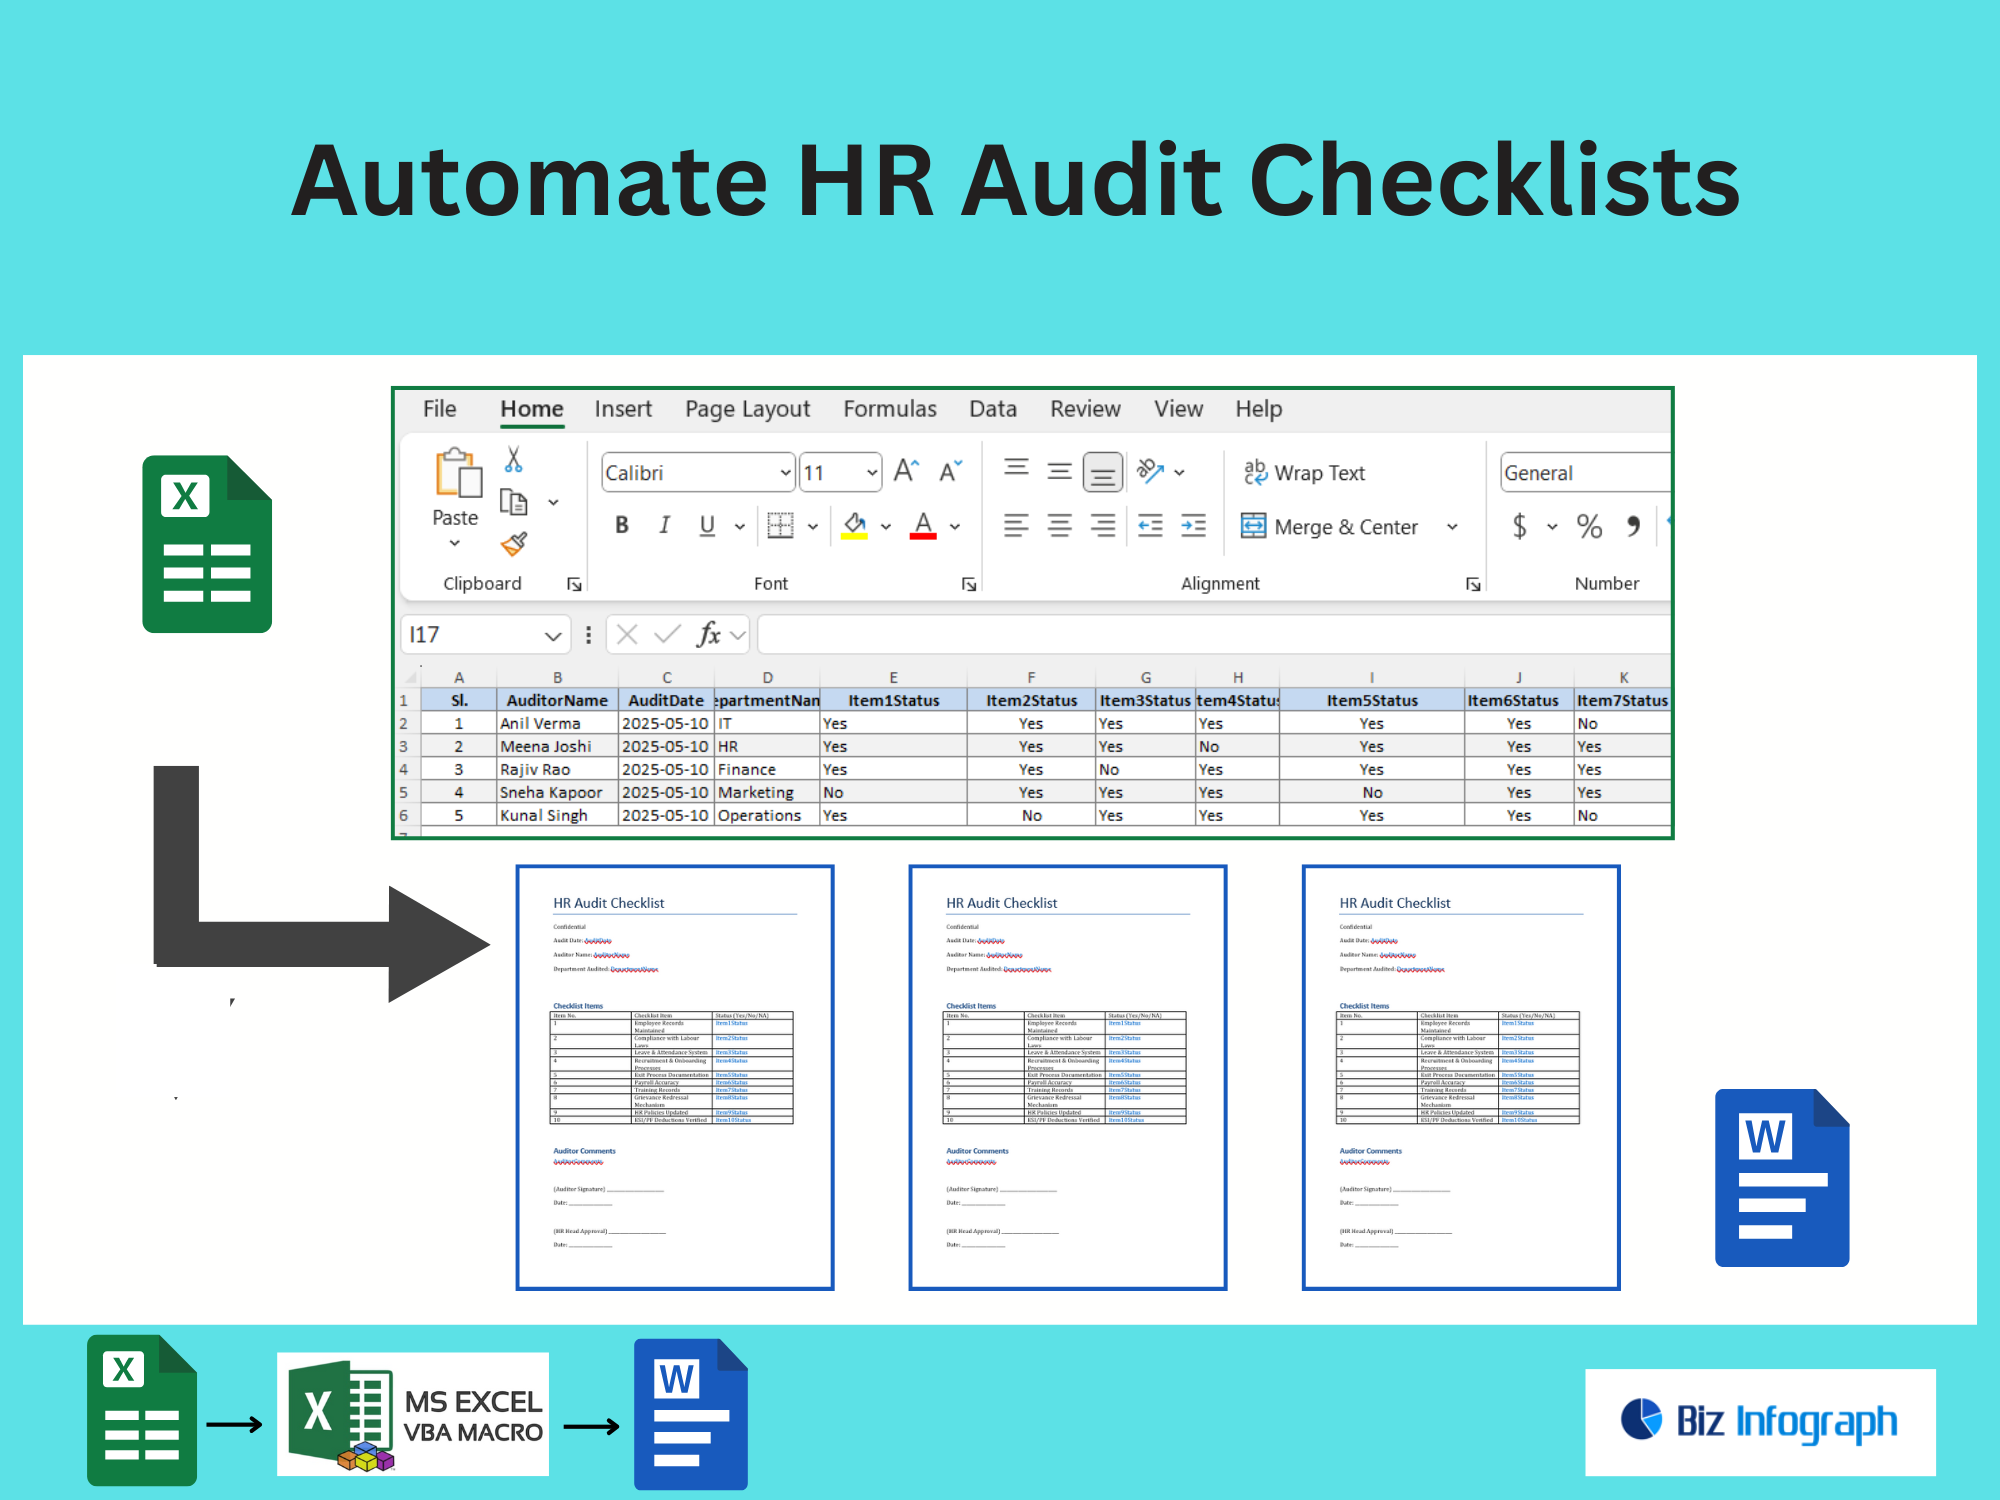Viewport: 2000px width, 1500px height.
Task: Toggle Underline formatting
Action: point(707,525)
